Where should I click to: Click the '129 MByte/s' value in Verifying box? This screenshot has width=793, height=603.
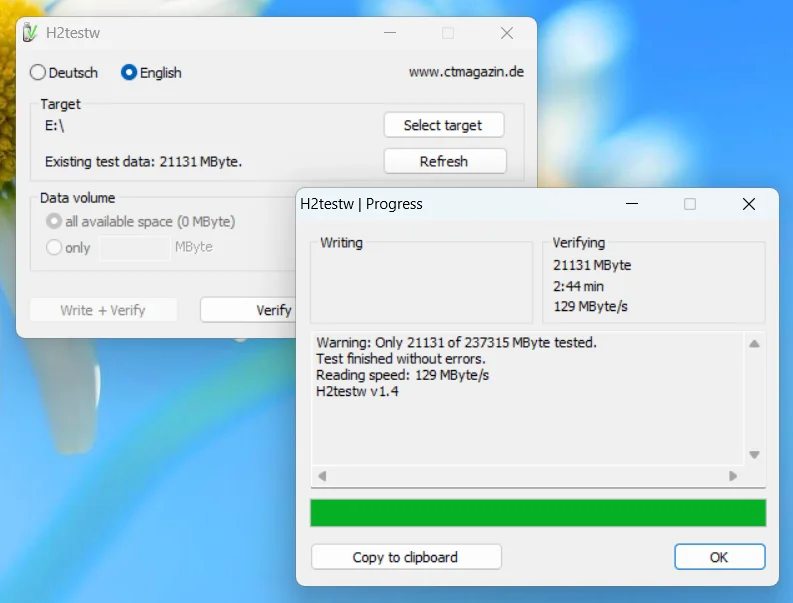(590, 307)
